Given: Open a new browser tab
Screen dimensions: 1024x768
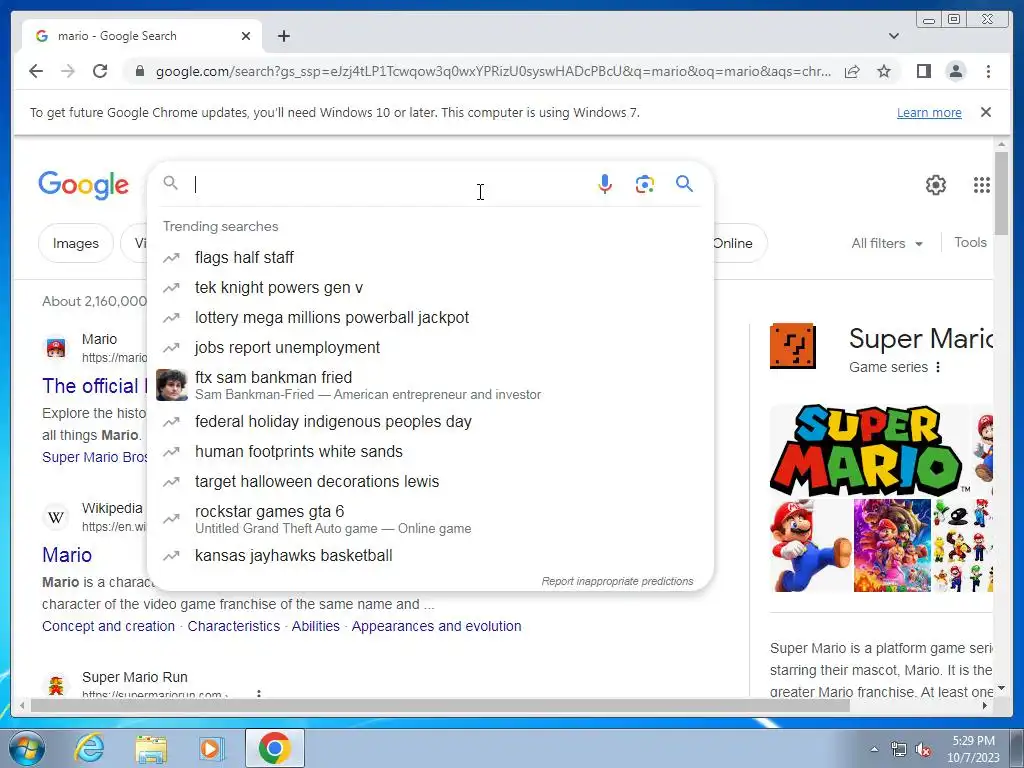Looking at the screenshot, I should 283,36.
